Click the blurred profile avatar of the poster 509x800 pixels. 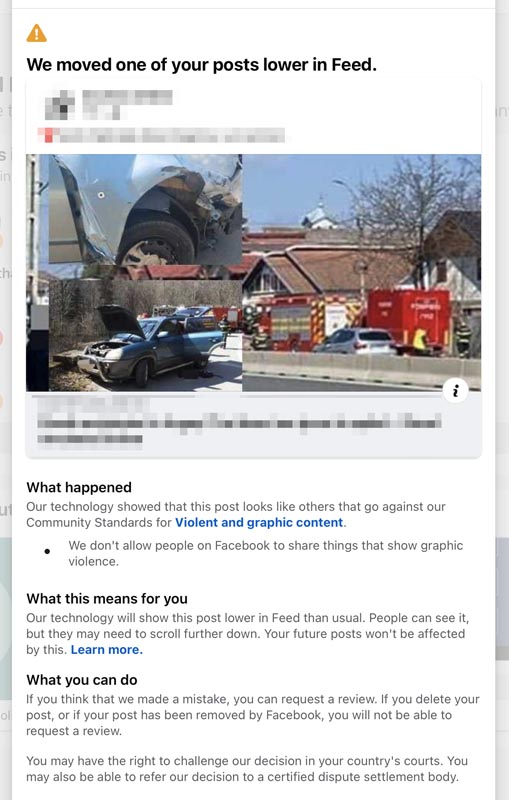coord(60,105)
